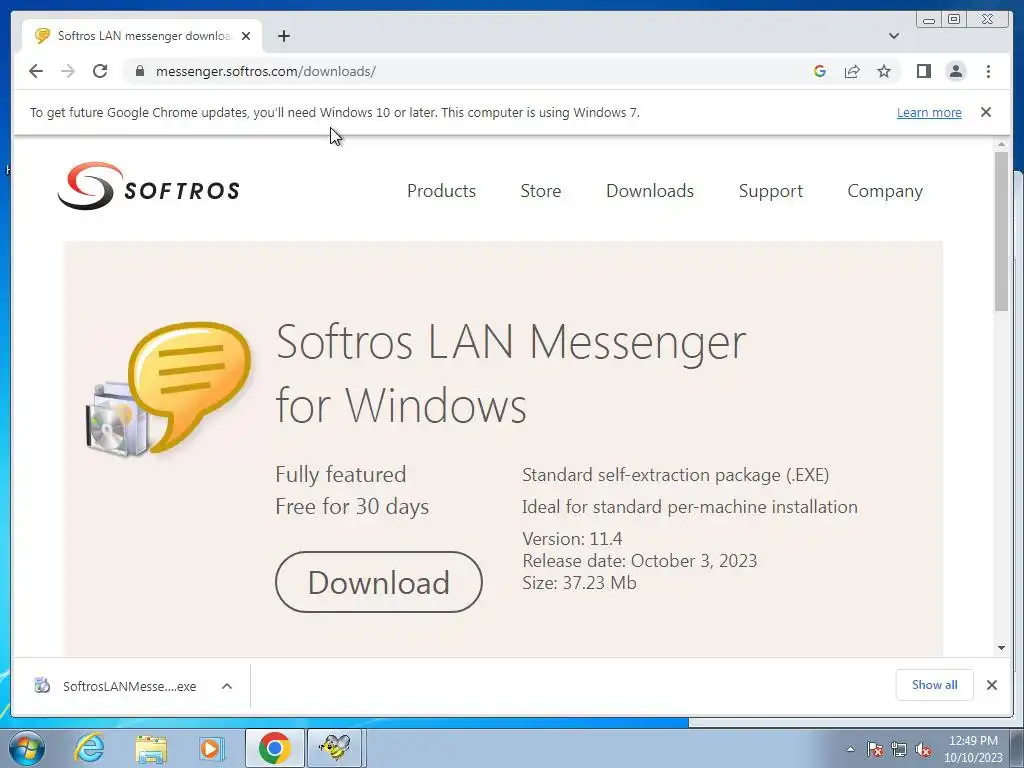This screenshot has width=1024, height=768.
Task: Show hidden system tray icons
Action: click(850, 749)
